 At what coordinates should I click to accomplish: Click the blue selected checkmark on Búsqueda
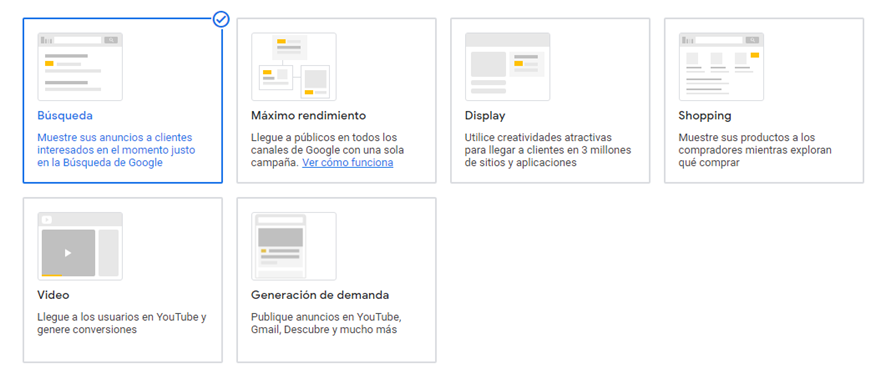point(221,19)
